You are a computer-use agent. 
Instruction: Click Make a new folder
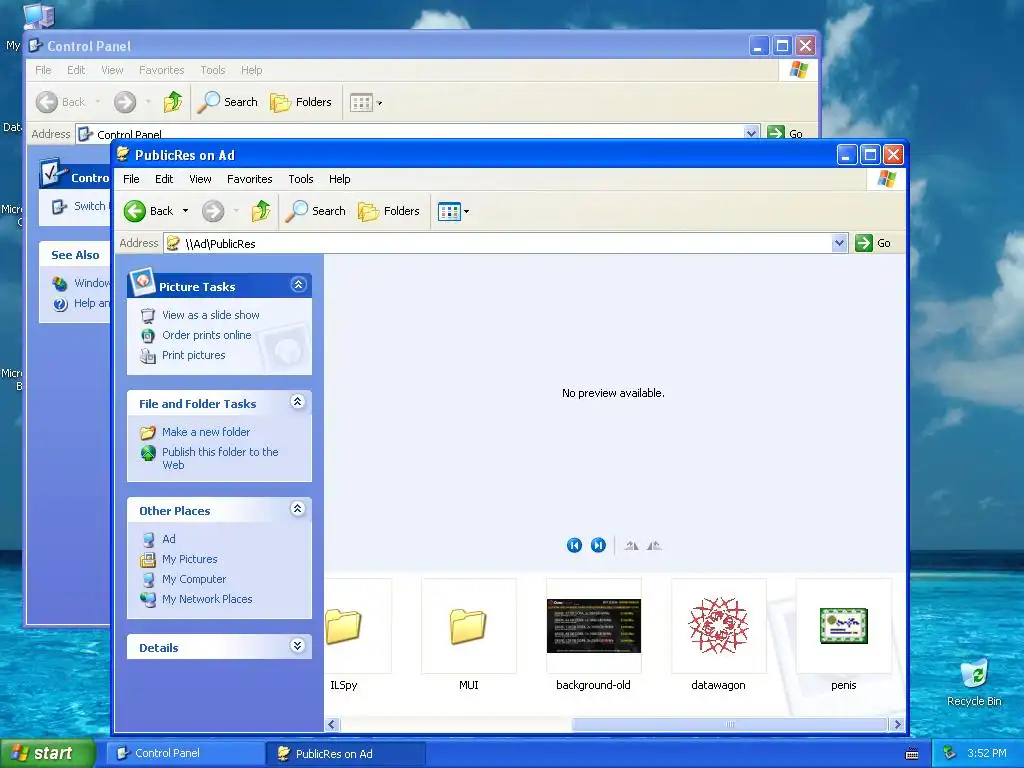pos(206,432)
